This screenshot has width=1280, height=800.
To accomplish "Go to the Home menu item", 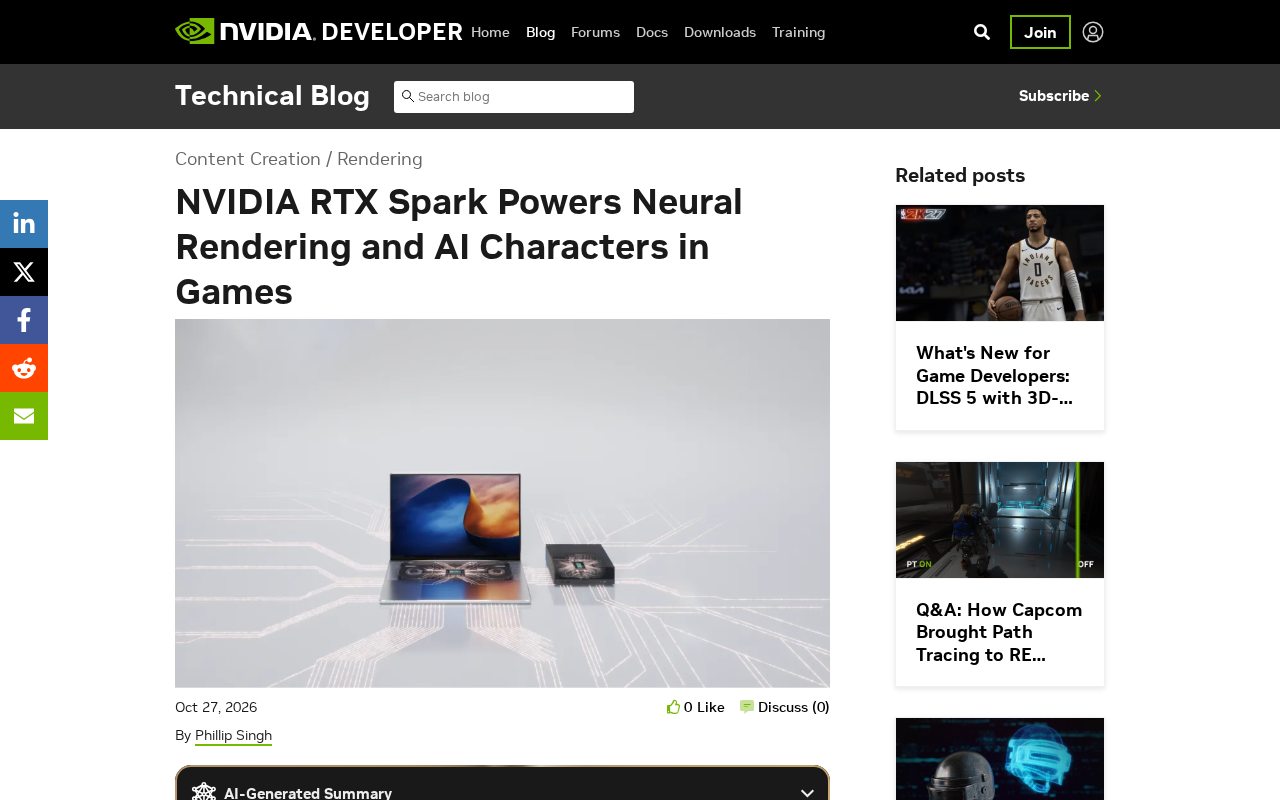I will 490,32.
